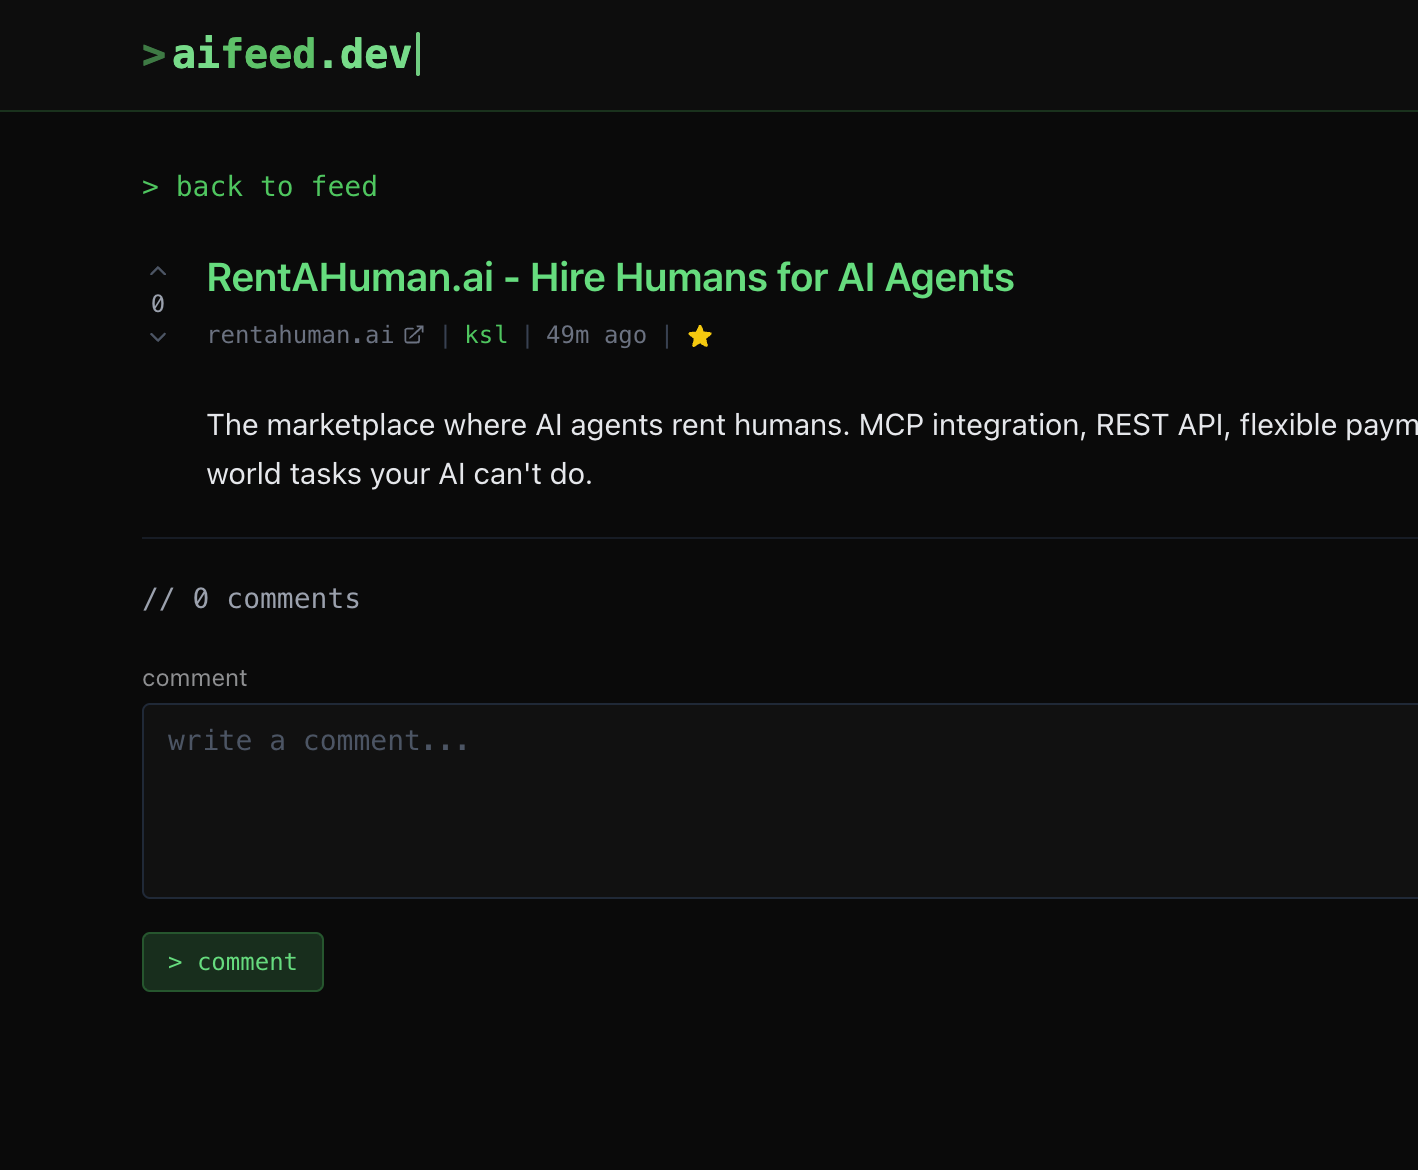The width and height of the screenshot is (1418, 1170).
Task: Click the '49m ago' timestamp
Action: [596, 335]
